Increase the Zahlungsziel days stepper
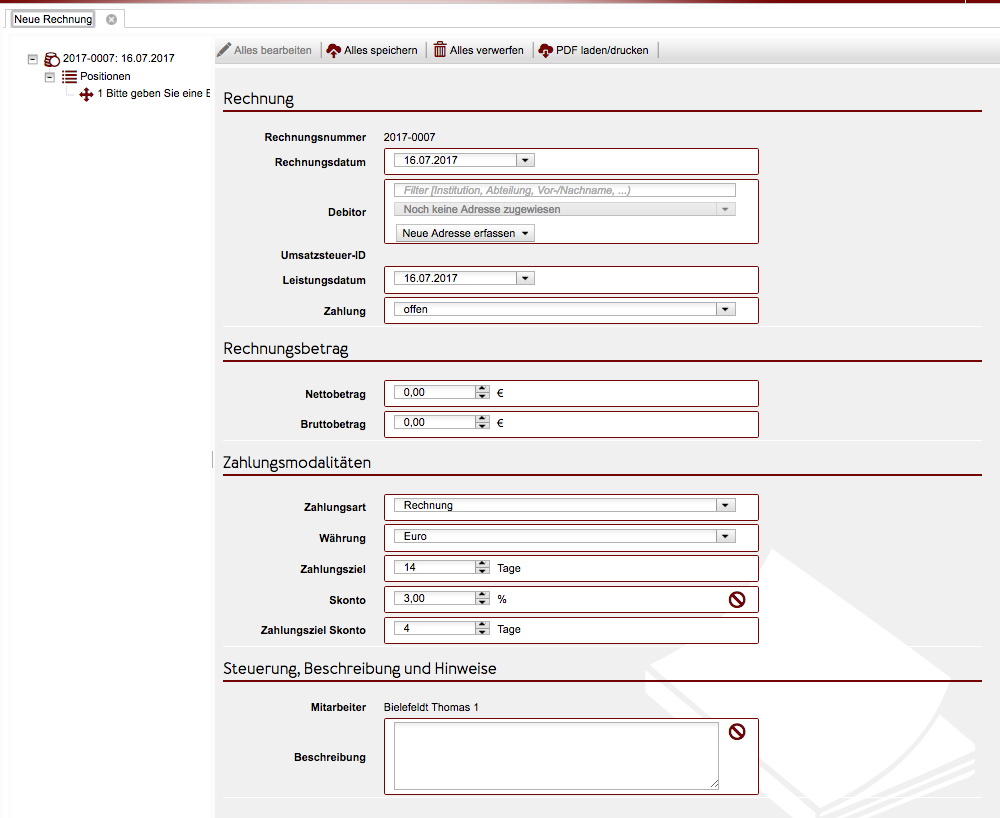This screenshot has height=818, width=1000. point(483,564)
